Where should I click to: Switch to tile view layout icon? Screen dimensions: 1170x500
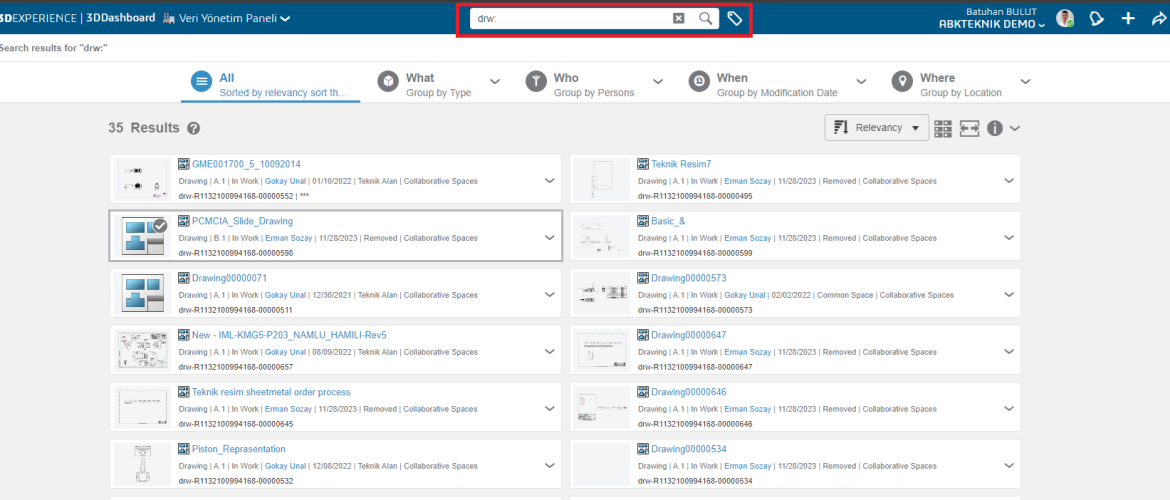coord(943,128)
